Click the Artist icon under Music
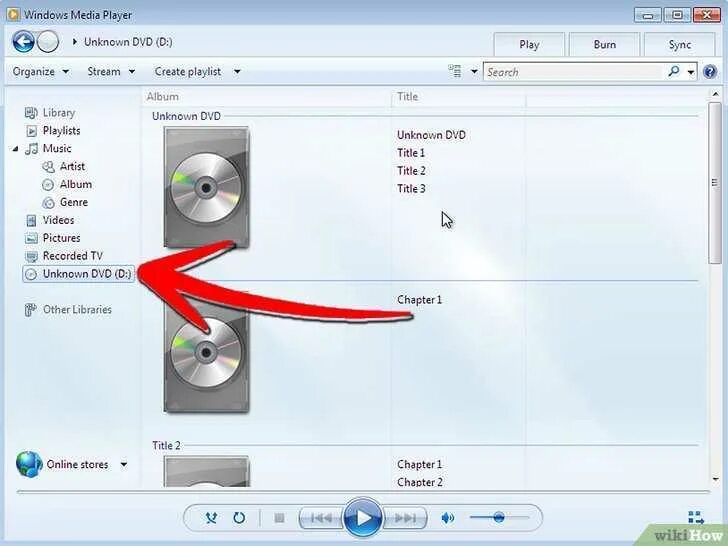728x546 pixels. tap(48, 167)
